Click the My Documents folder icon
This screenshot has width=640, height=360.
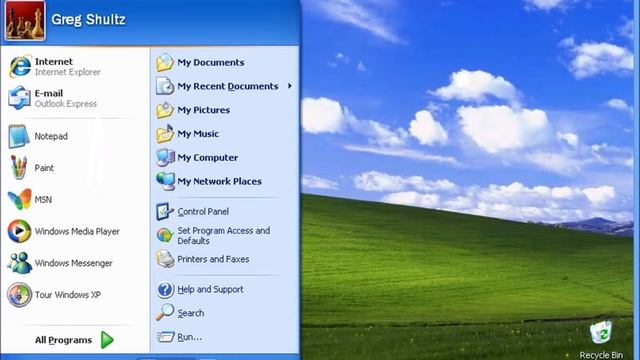165,62
